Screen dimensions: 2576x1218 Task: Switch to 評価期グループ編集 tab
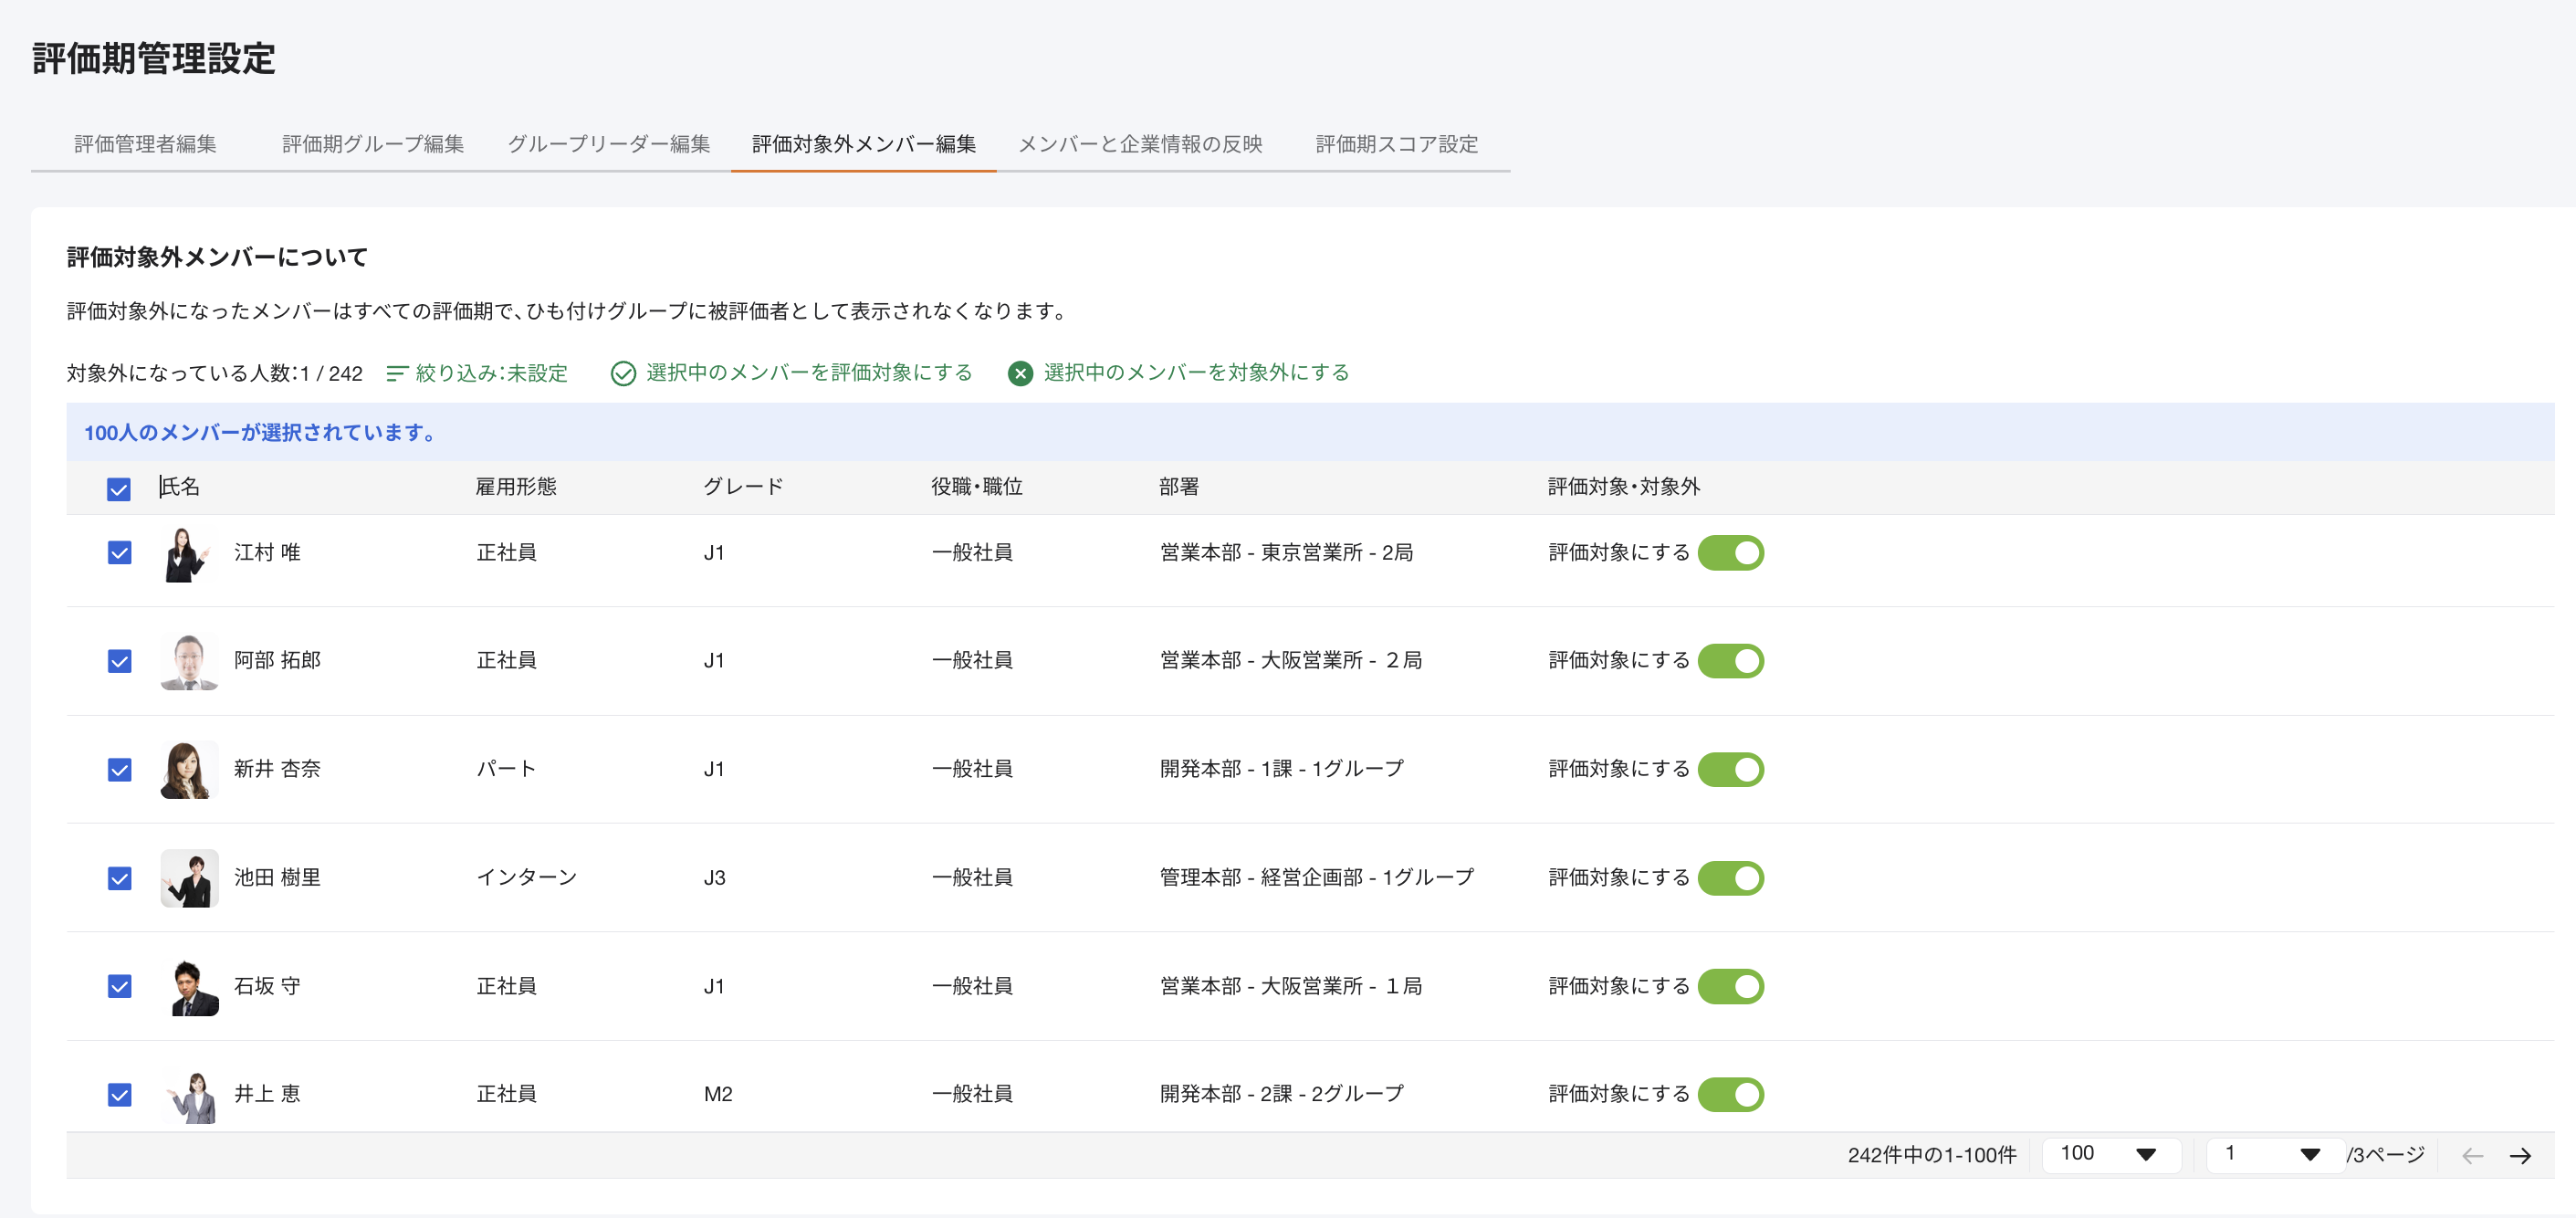point(373,144)
